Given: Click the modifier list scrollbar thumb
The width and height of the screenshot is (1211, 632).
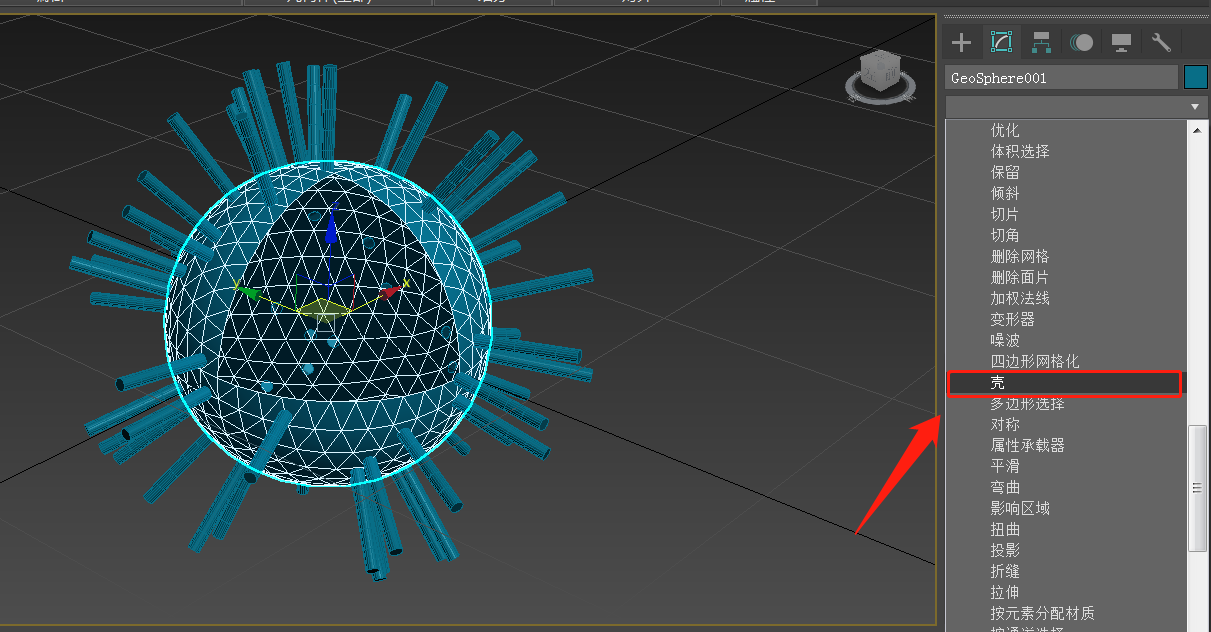Looking at the screenshot, I should click(1197, 488).
